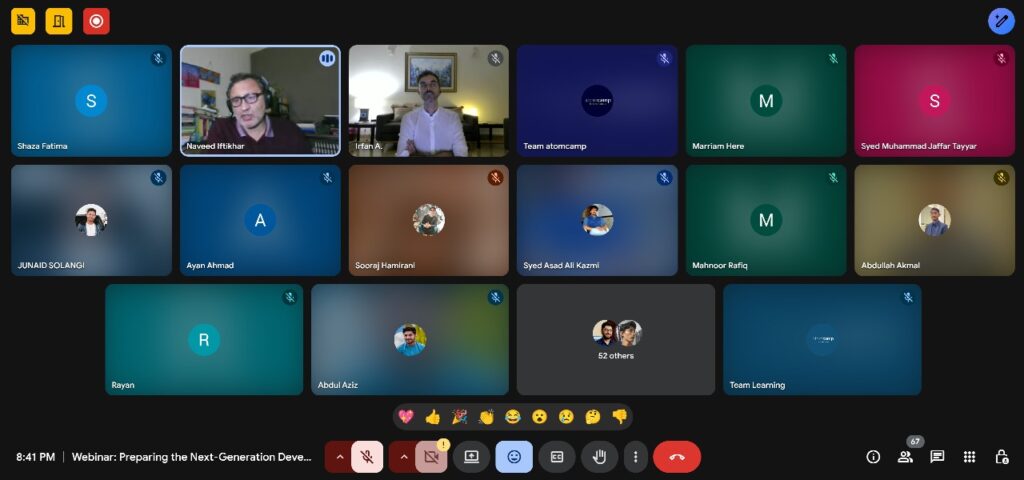
Task: Send the thumbs up reaction
Action: point(432,417)
